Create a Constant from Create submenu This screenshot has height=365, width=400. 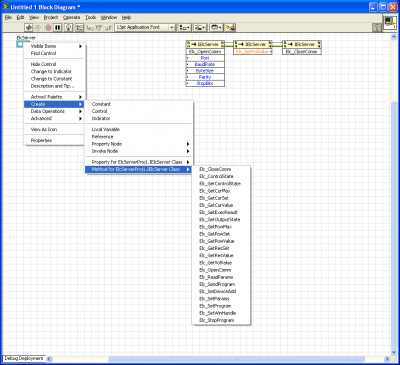tap(139, 104)
